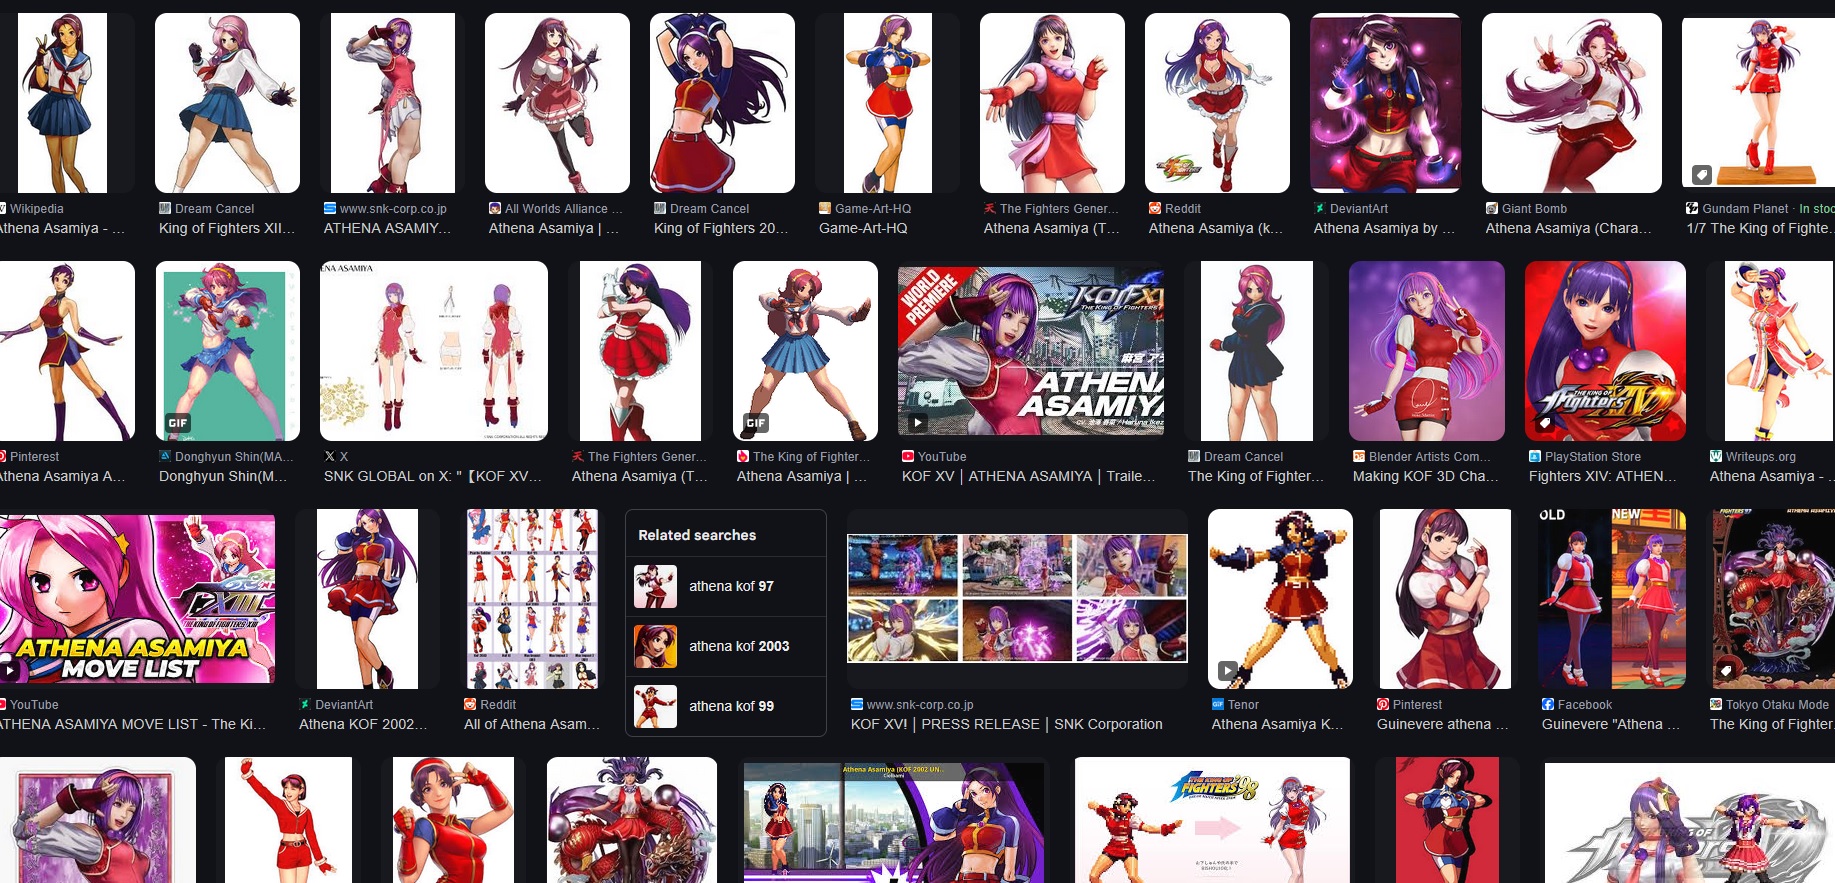This screenshot has height=883, width=1835.
Task: Click the DeviantArt favicon above 'Athena Asamiya by'
Action: tap(1320, 208)
